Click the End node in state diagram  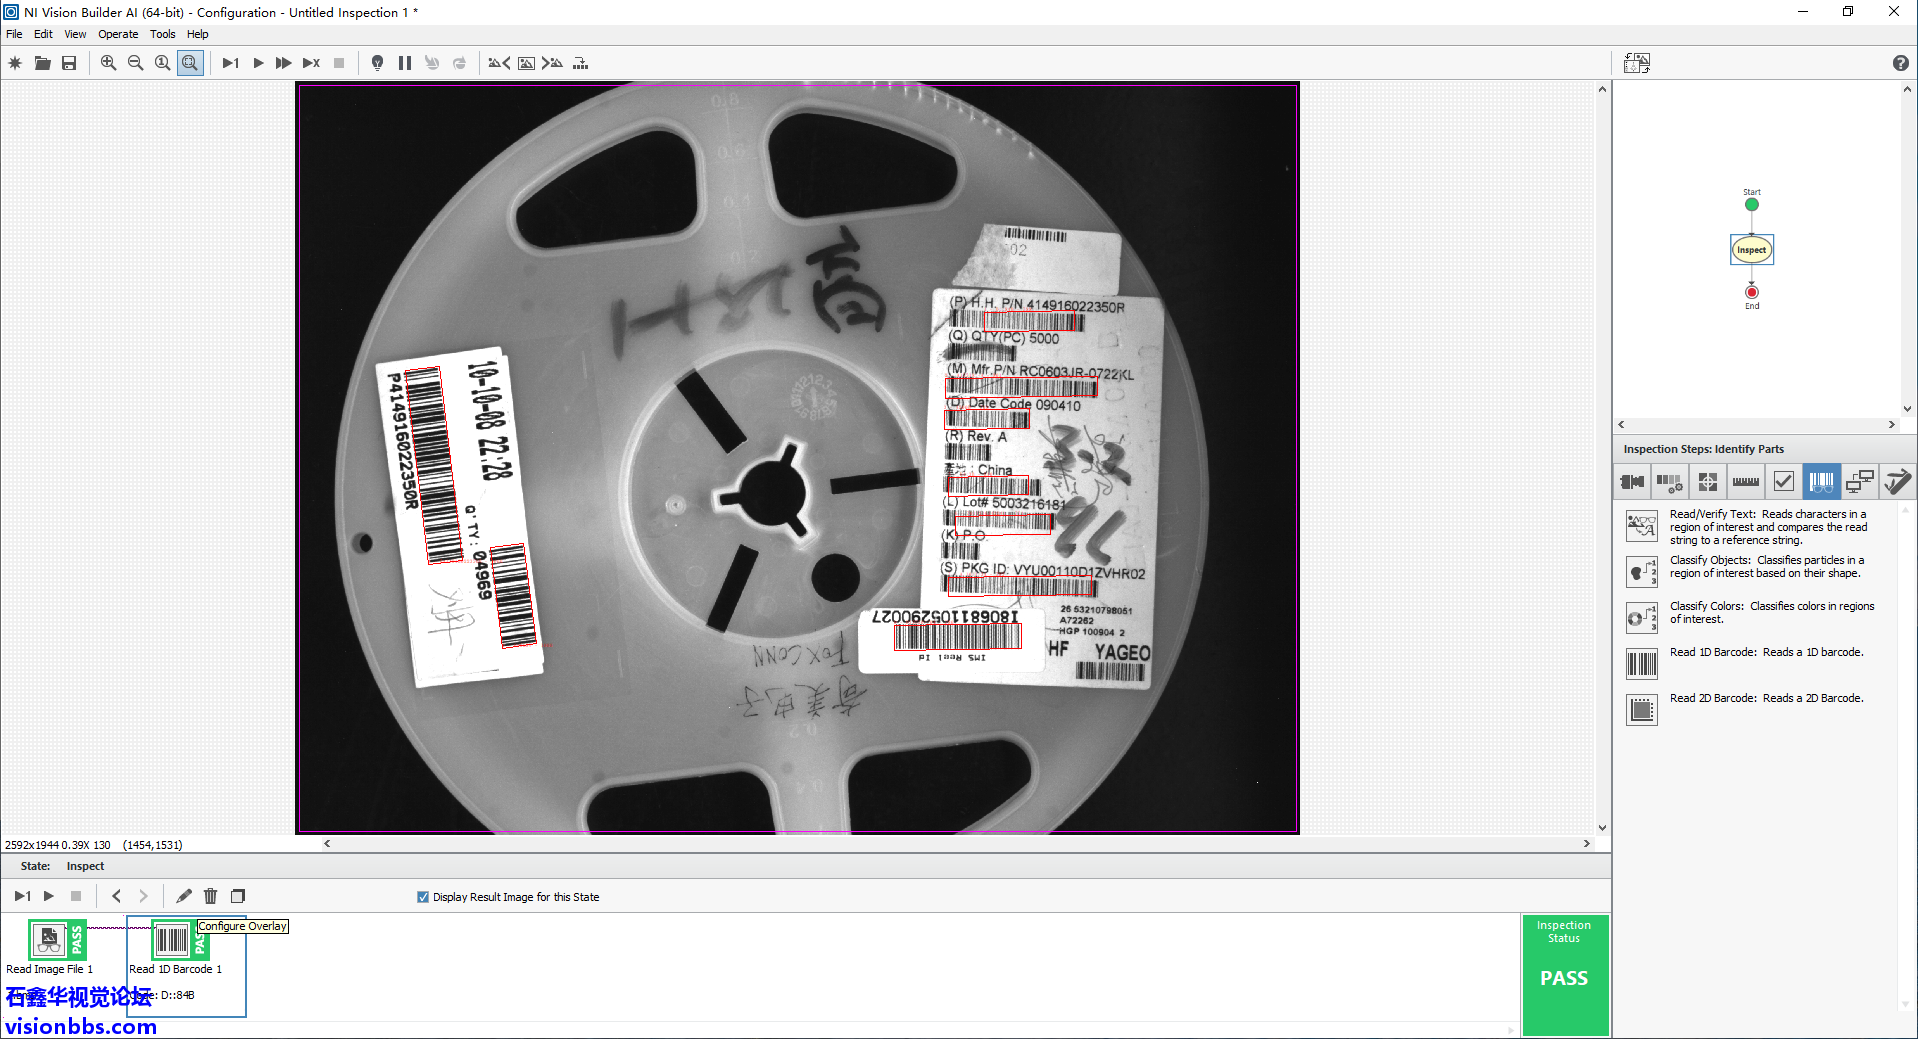(1751, 292)
